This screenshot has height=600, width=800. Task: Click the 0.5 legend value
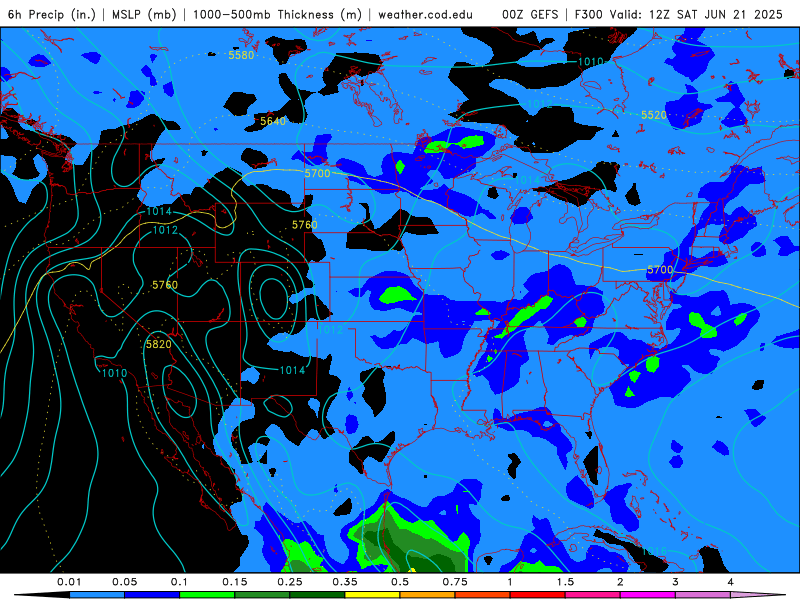click(400, 582)
